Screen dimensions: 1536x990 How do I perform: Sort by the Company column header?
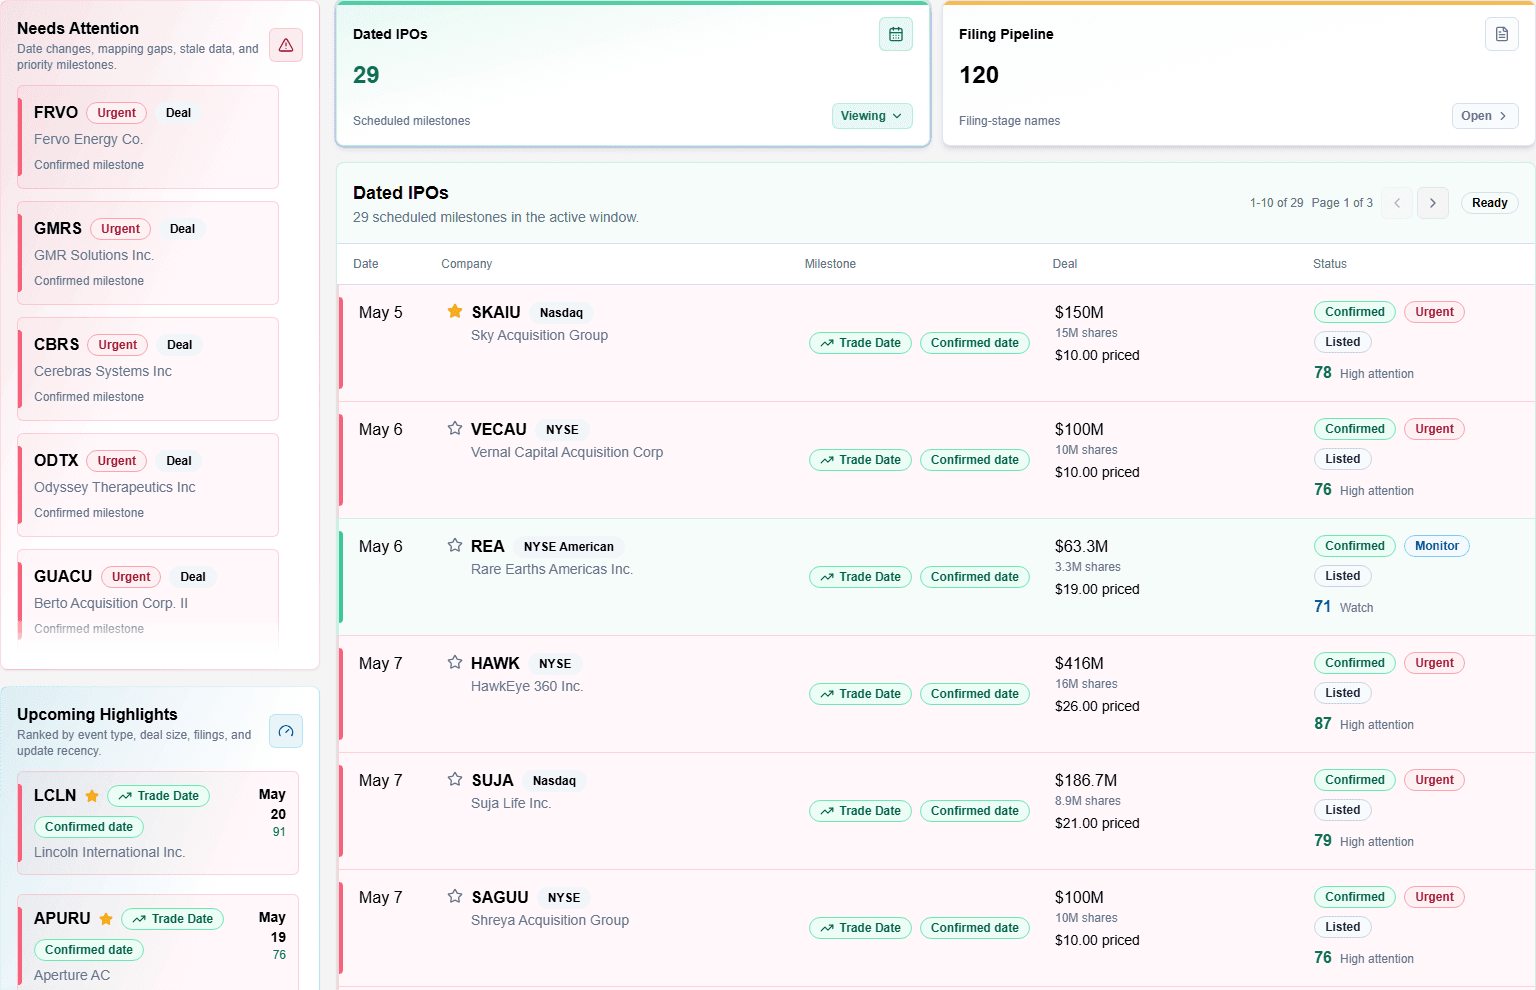tap(467, 264)
